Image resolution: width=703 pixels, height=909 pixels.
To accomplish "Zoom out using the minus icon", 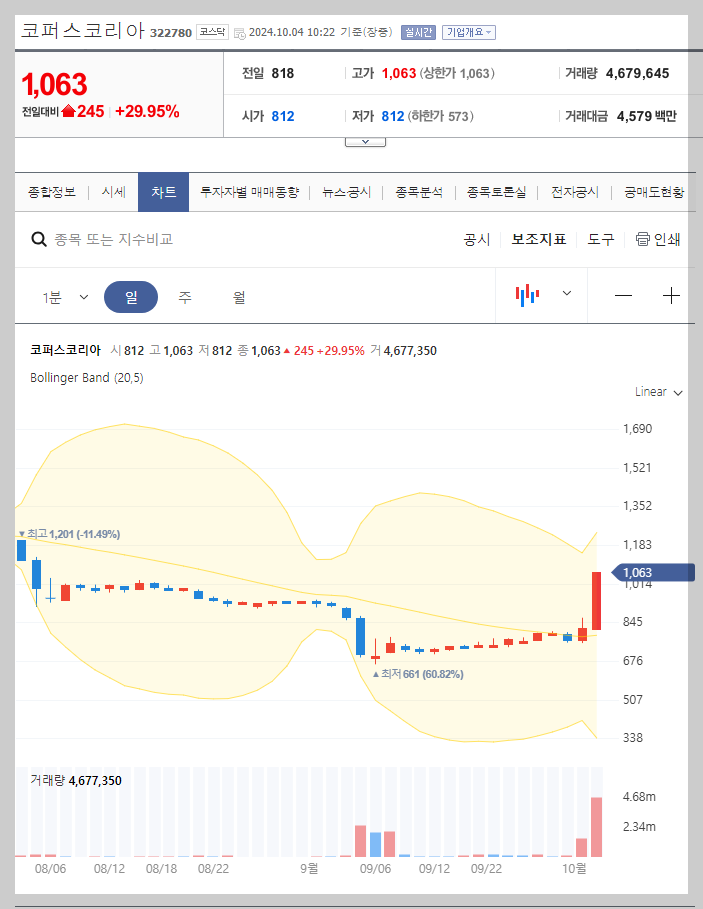I will pyautogui.click(x=623, y=295).
